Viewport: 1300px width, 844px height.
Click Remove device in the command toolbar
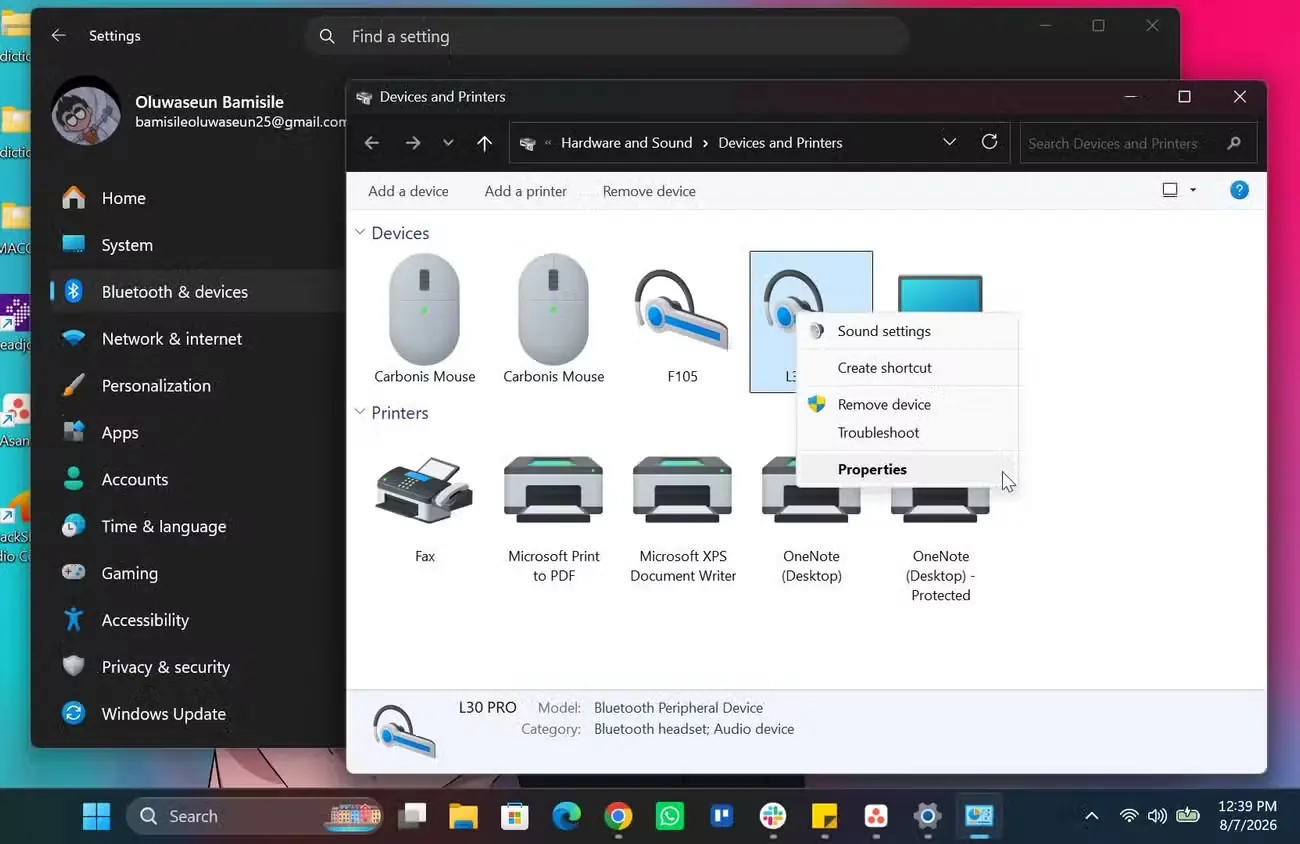click(x=649, y=191)
